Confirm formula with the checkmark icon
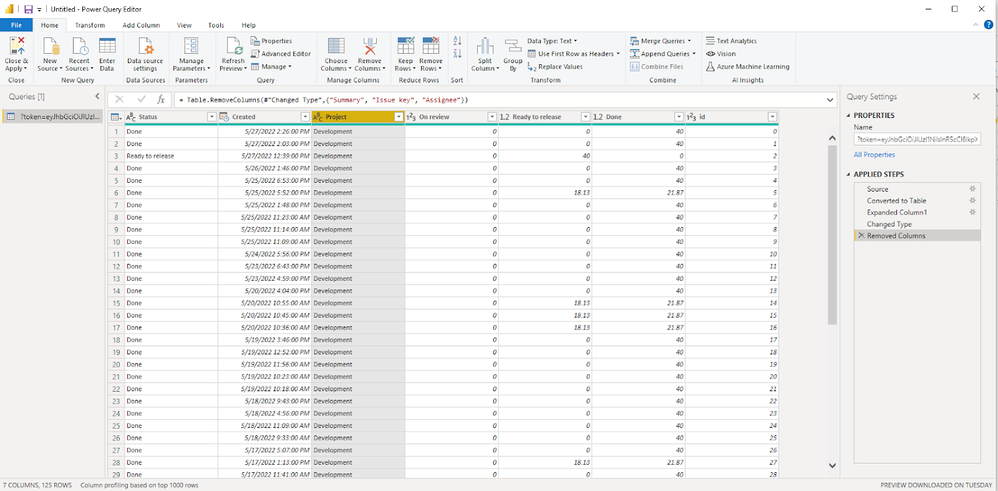998x491 pixels. pos(141,100)
